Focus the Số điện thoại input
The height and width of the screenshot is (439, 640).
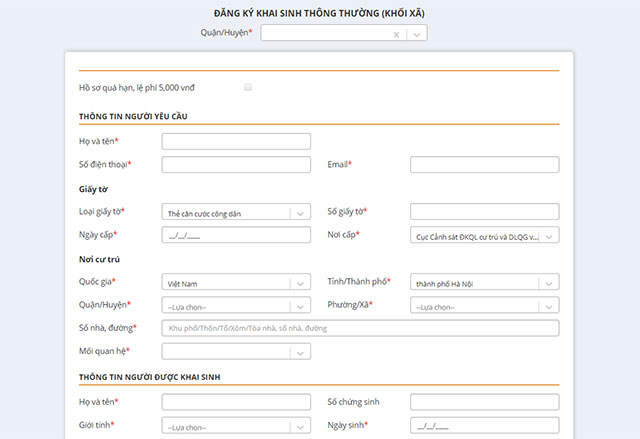[236, 165]
